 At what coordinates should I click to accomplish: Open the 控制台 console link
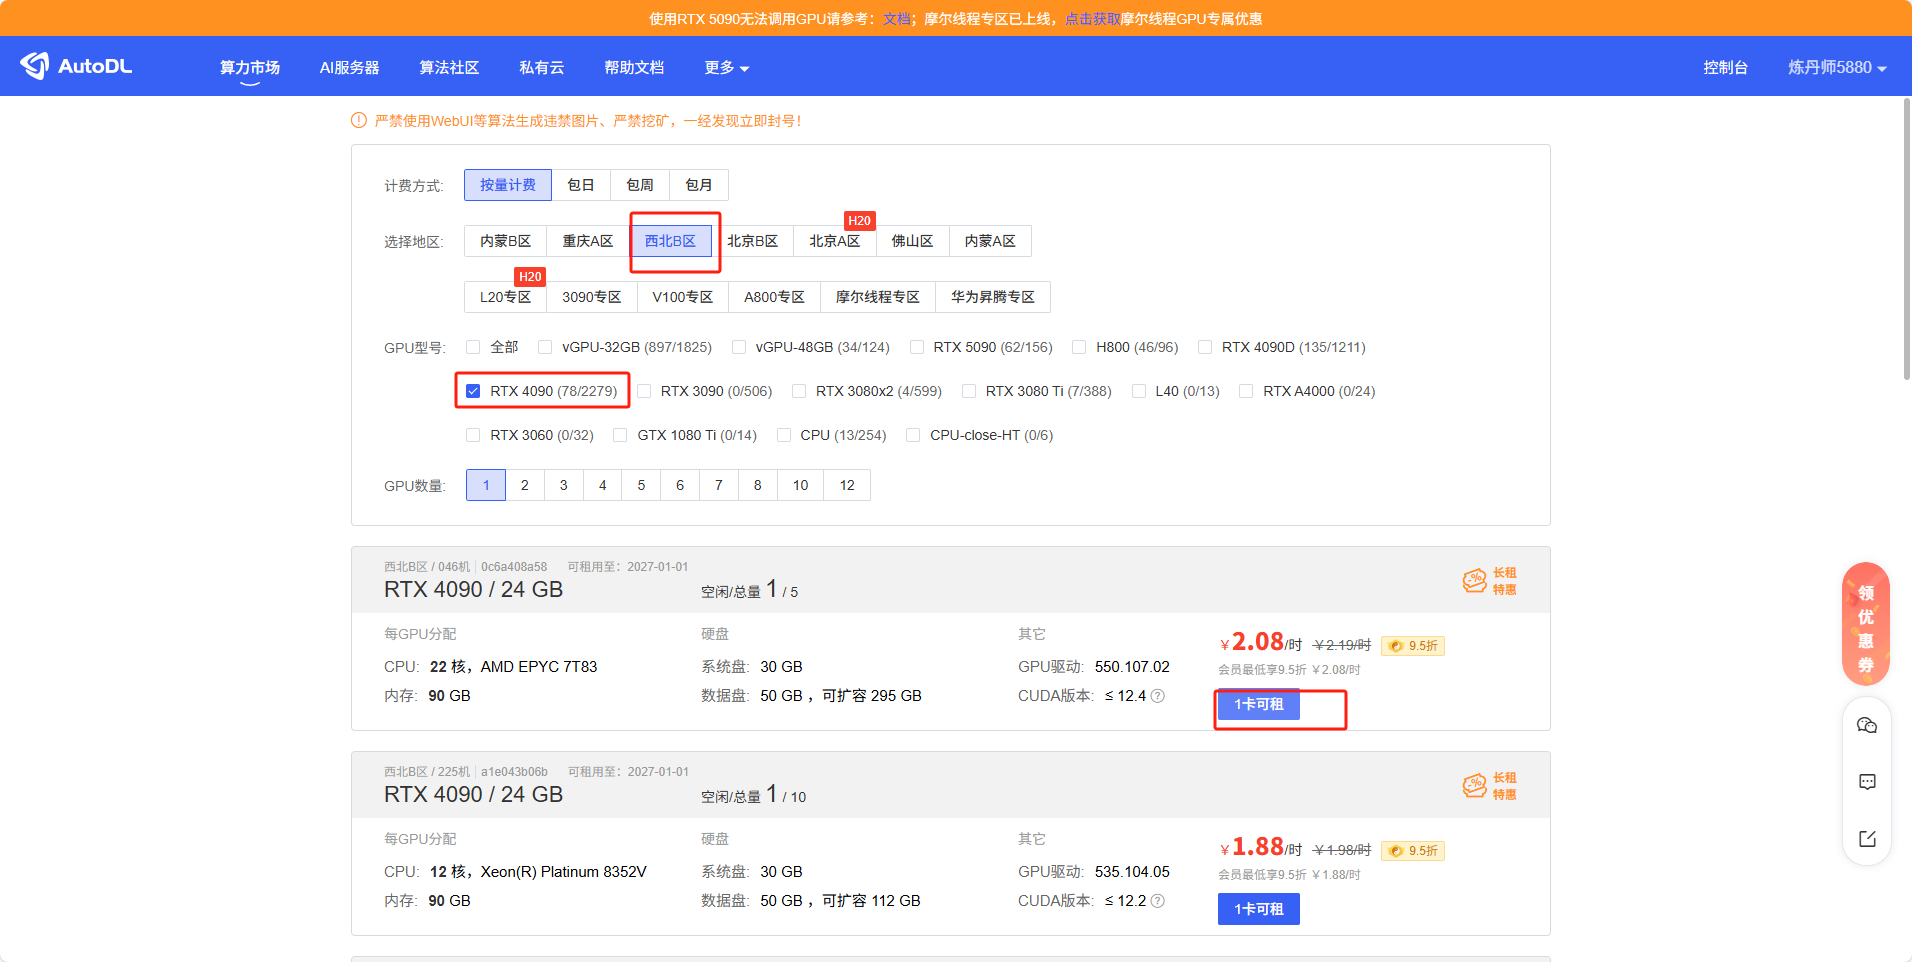point(1726,67)
